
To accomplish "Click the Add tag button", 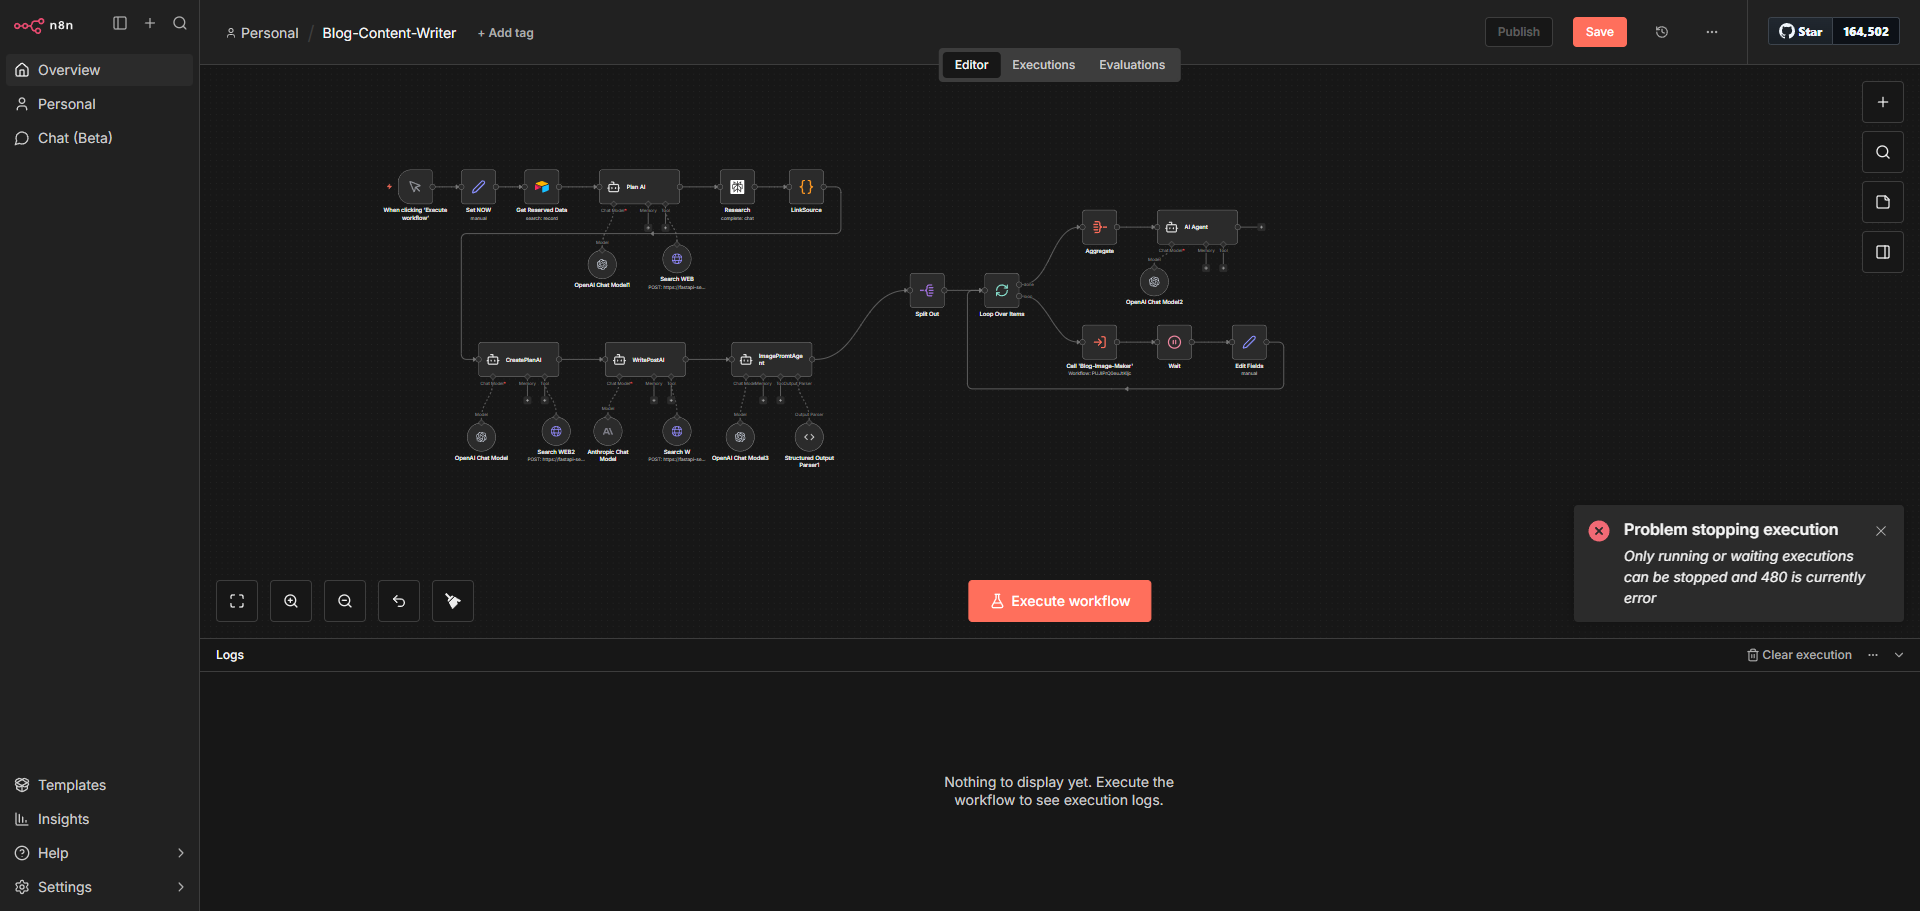I will click(x=506, y=33).
